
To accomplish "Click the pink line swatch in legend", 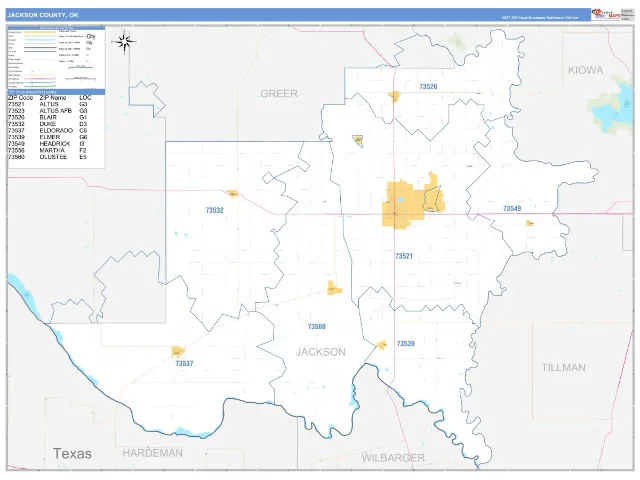I will point(40,79).
